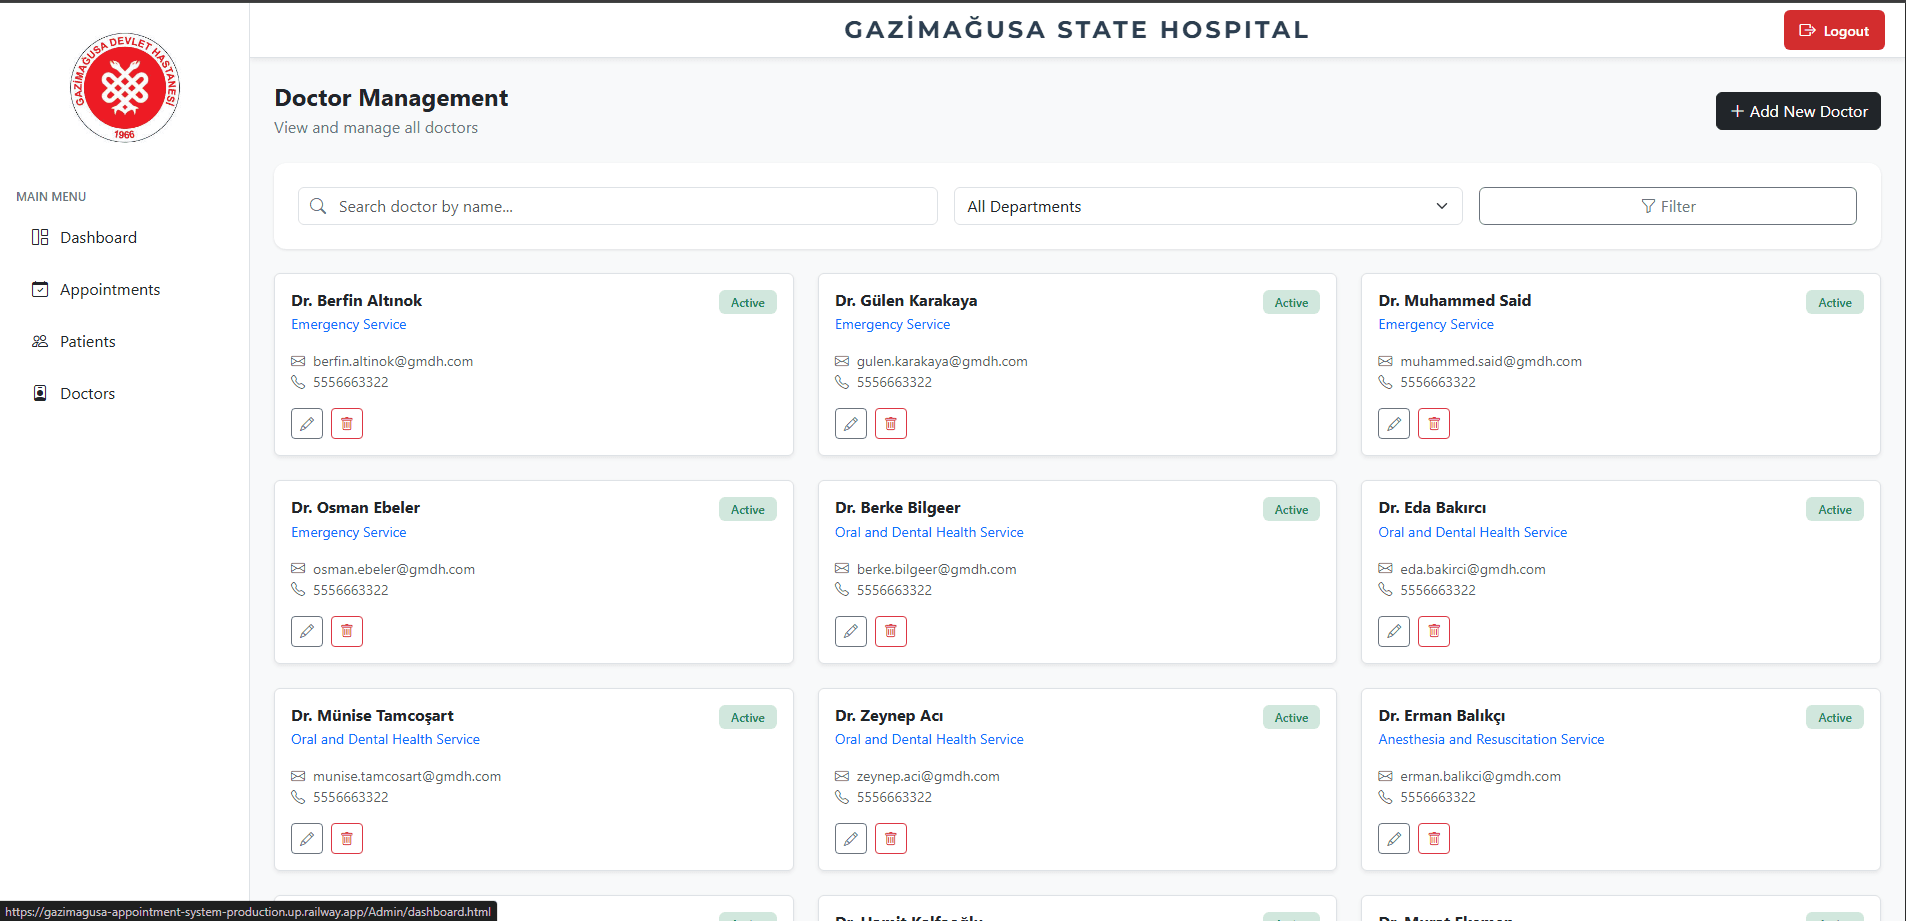Click the Add New Doctor button
Viewport: 1906px width, 921px height.
1798,111
